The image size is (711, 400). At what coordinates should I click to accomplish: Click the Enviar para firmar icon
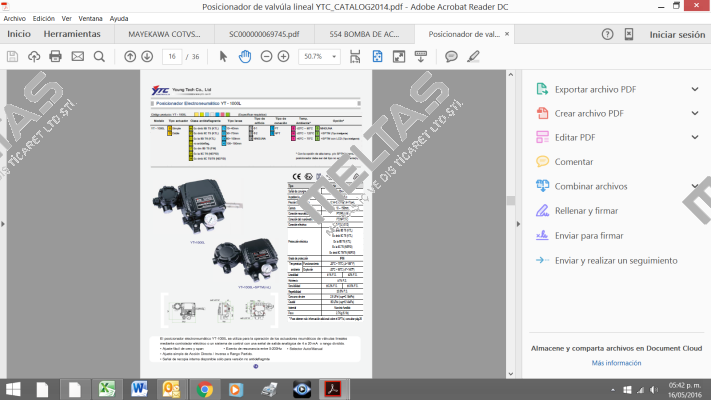click(x=542, y=235)
